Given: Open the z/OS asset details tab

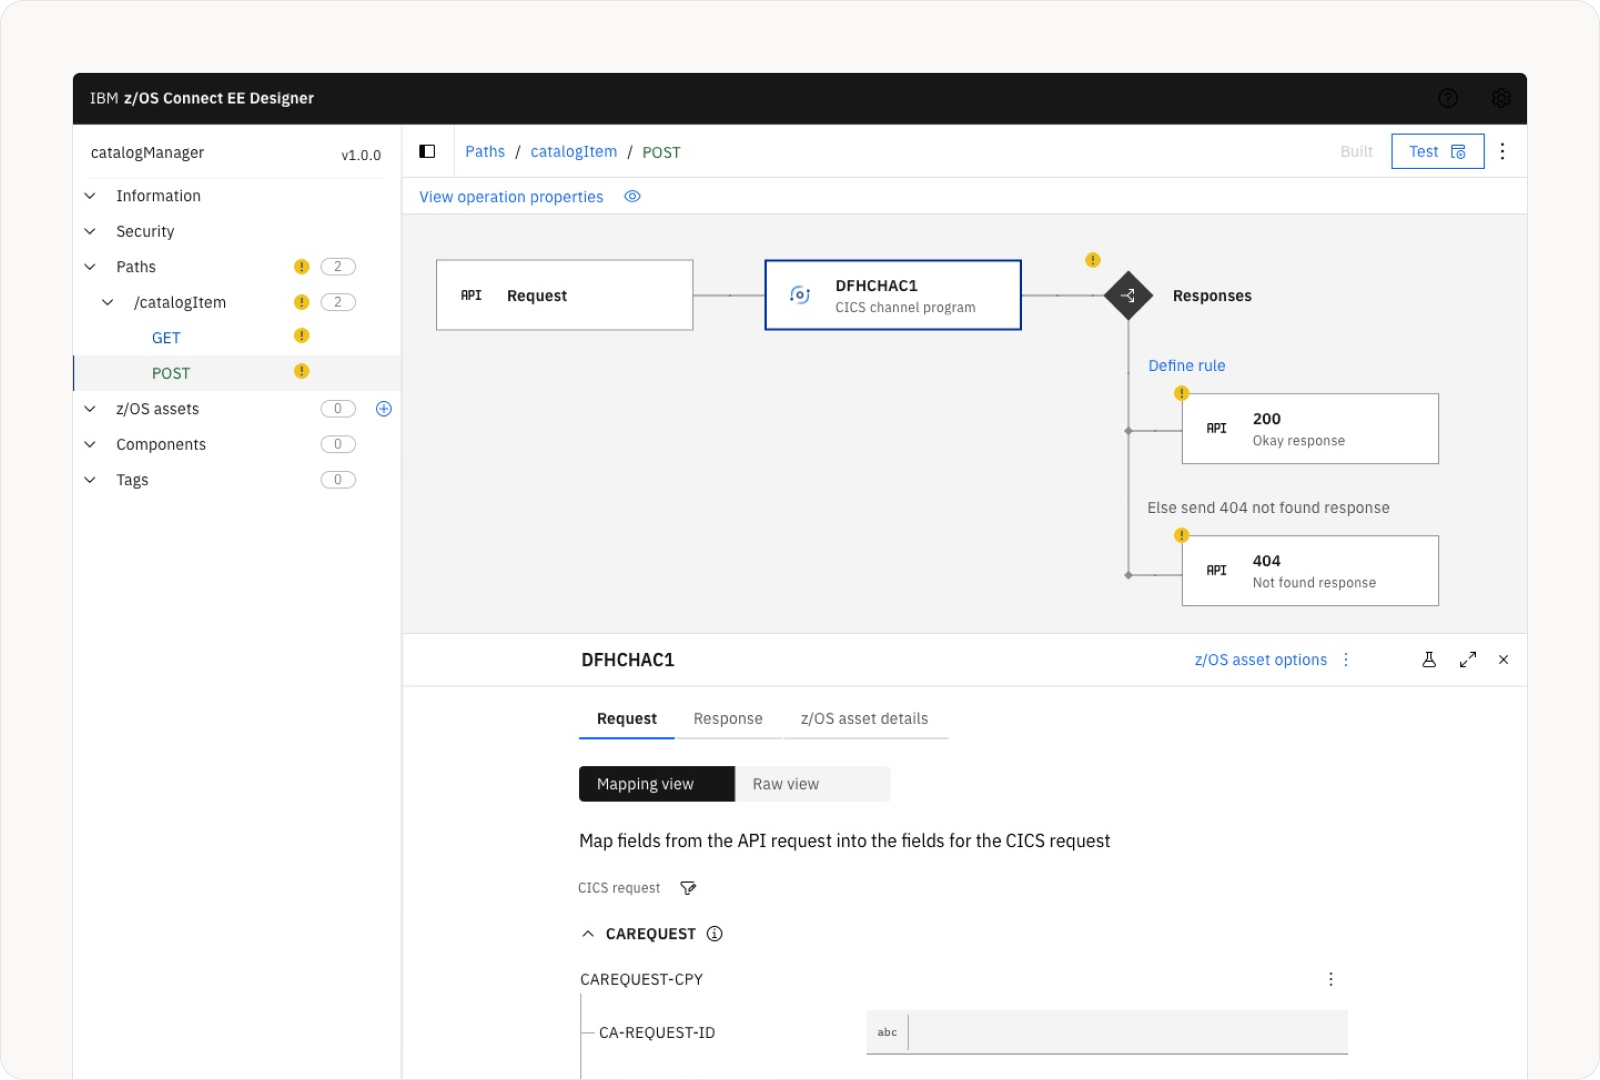Looking at the screenshot, I should tap(865, 719).
